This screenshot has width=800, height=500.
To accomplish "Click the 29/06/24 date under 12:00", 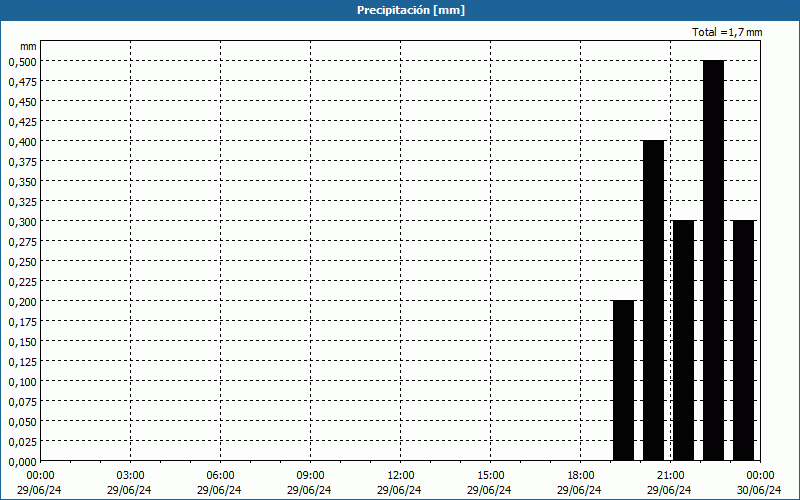I will pyautogui.click(x=399, y=490).
